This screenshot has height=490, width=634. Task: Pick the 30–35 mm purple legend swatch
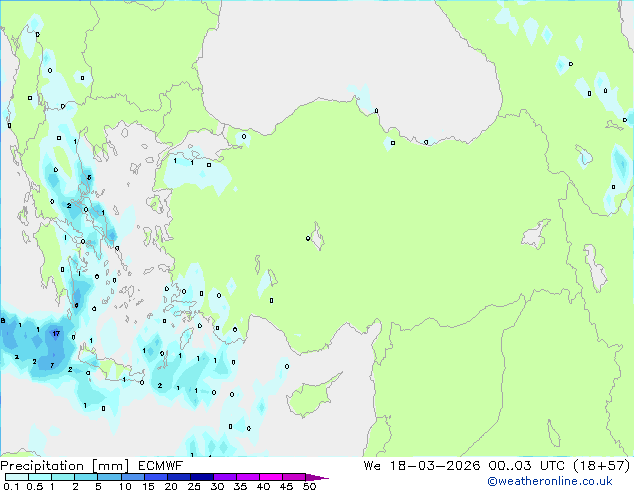(224, 477)
